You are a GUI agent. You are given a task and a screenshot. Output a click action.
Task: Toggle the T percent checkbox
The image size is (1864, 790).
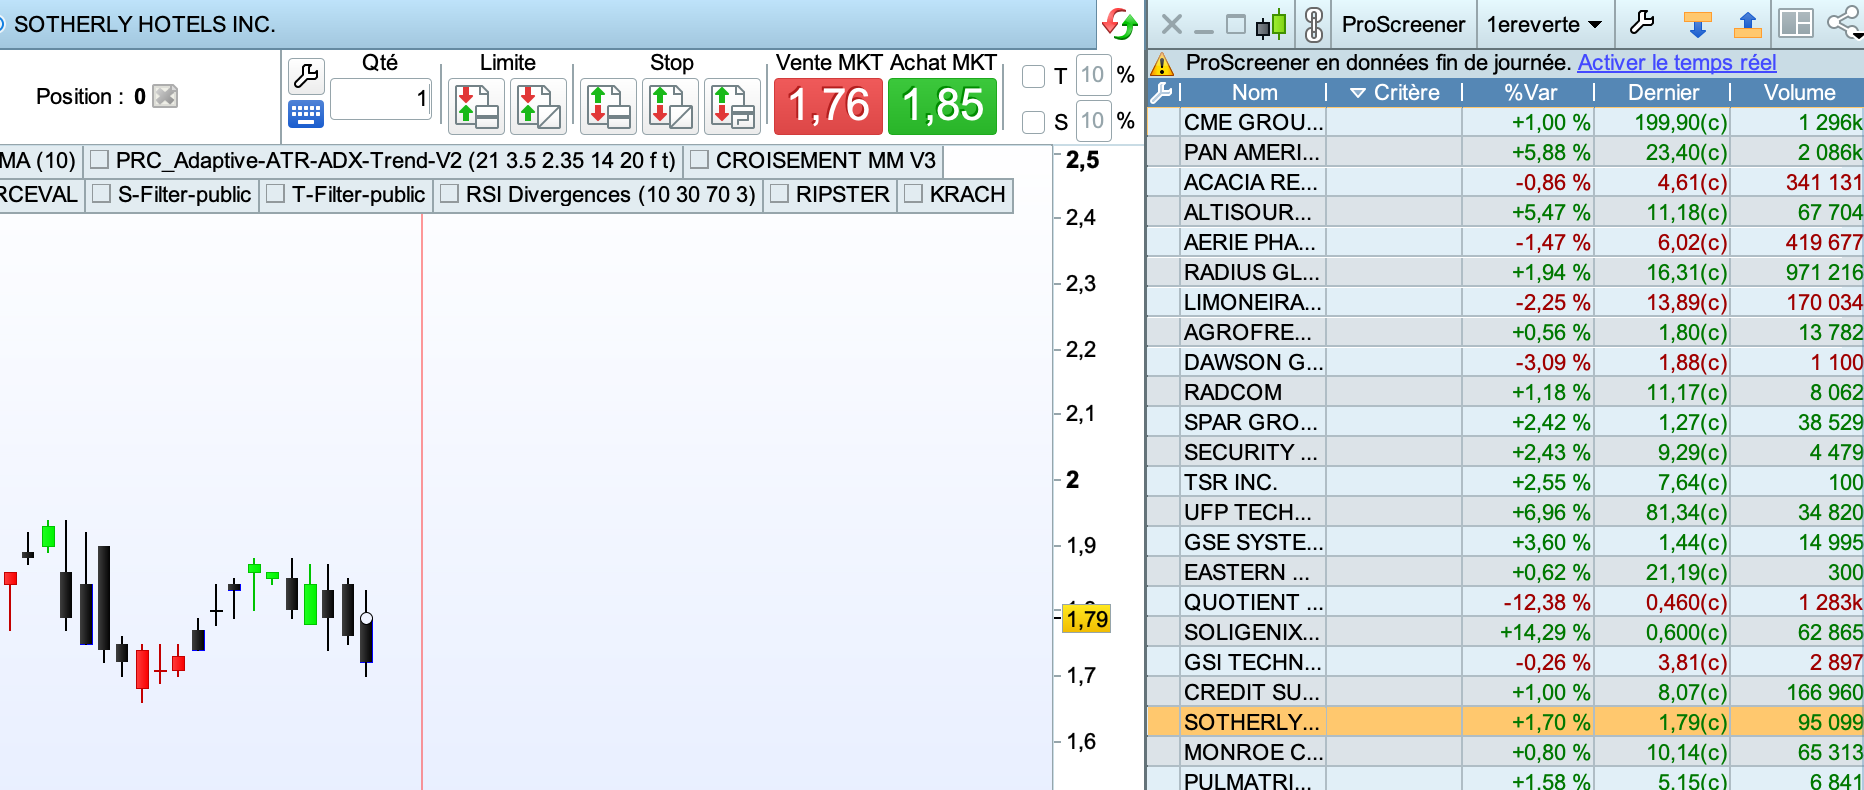(1034, 76)
